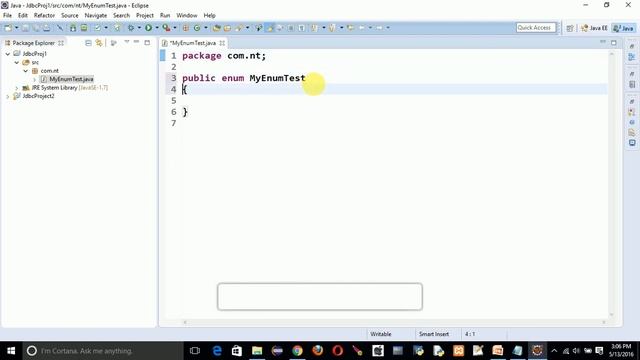The image size is (640, 360).
Task: Click the Print toolbar icon
Action: point(47,28)
